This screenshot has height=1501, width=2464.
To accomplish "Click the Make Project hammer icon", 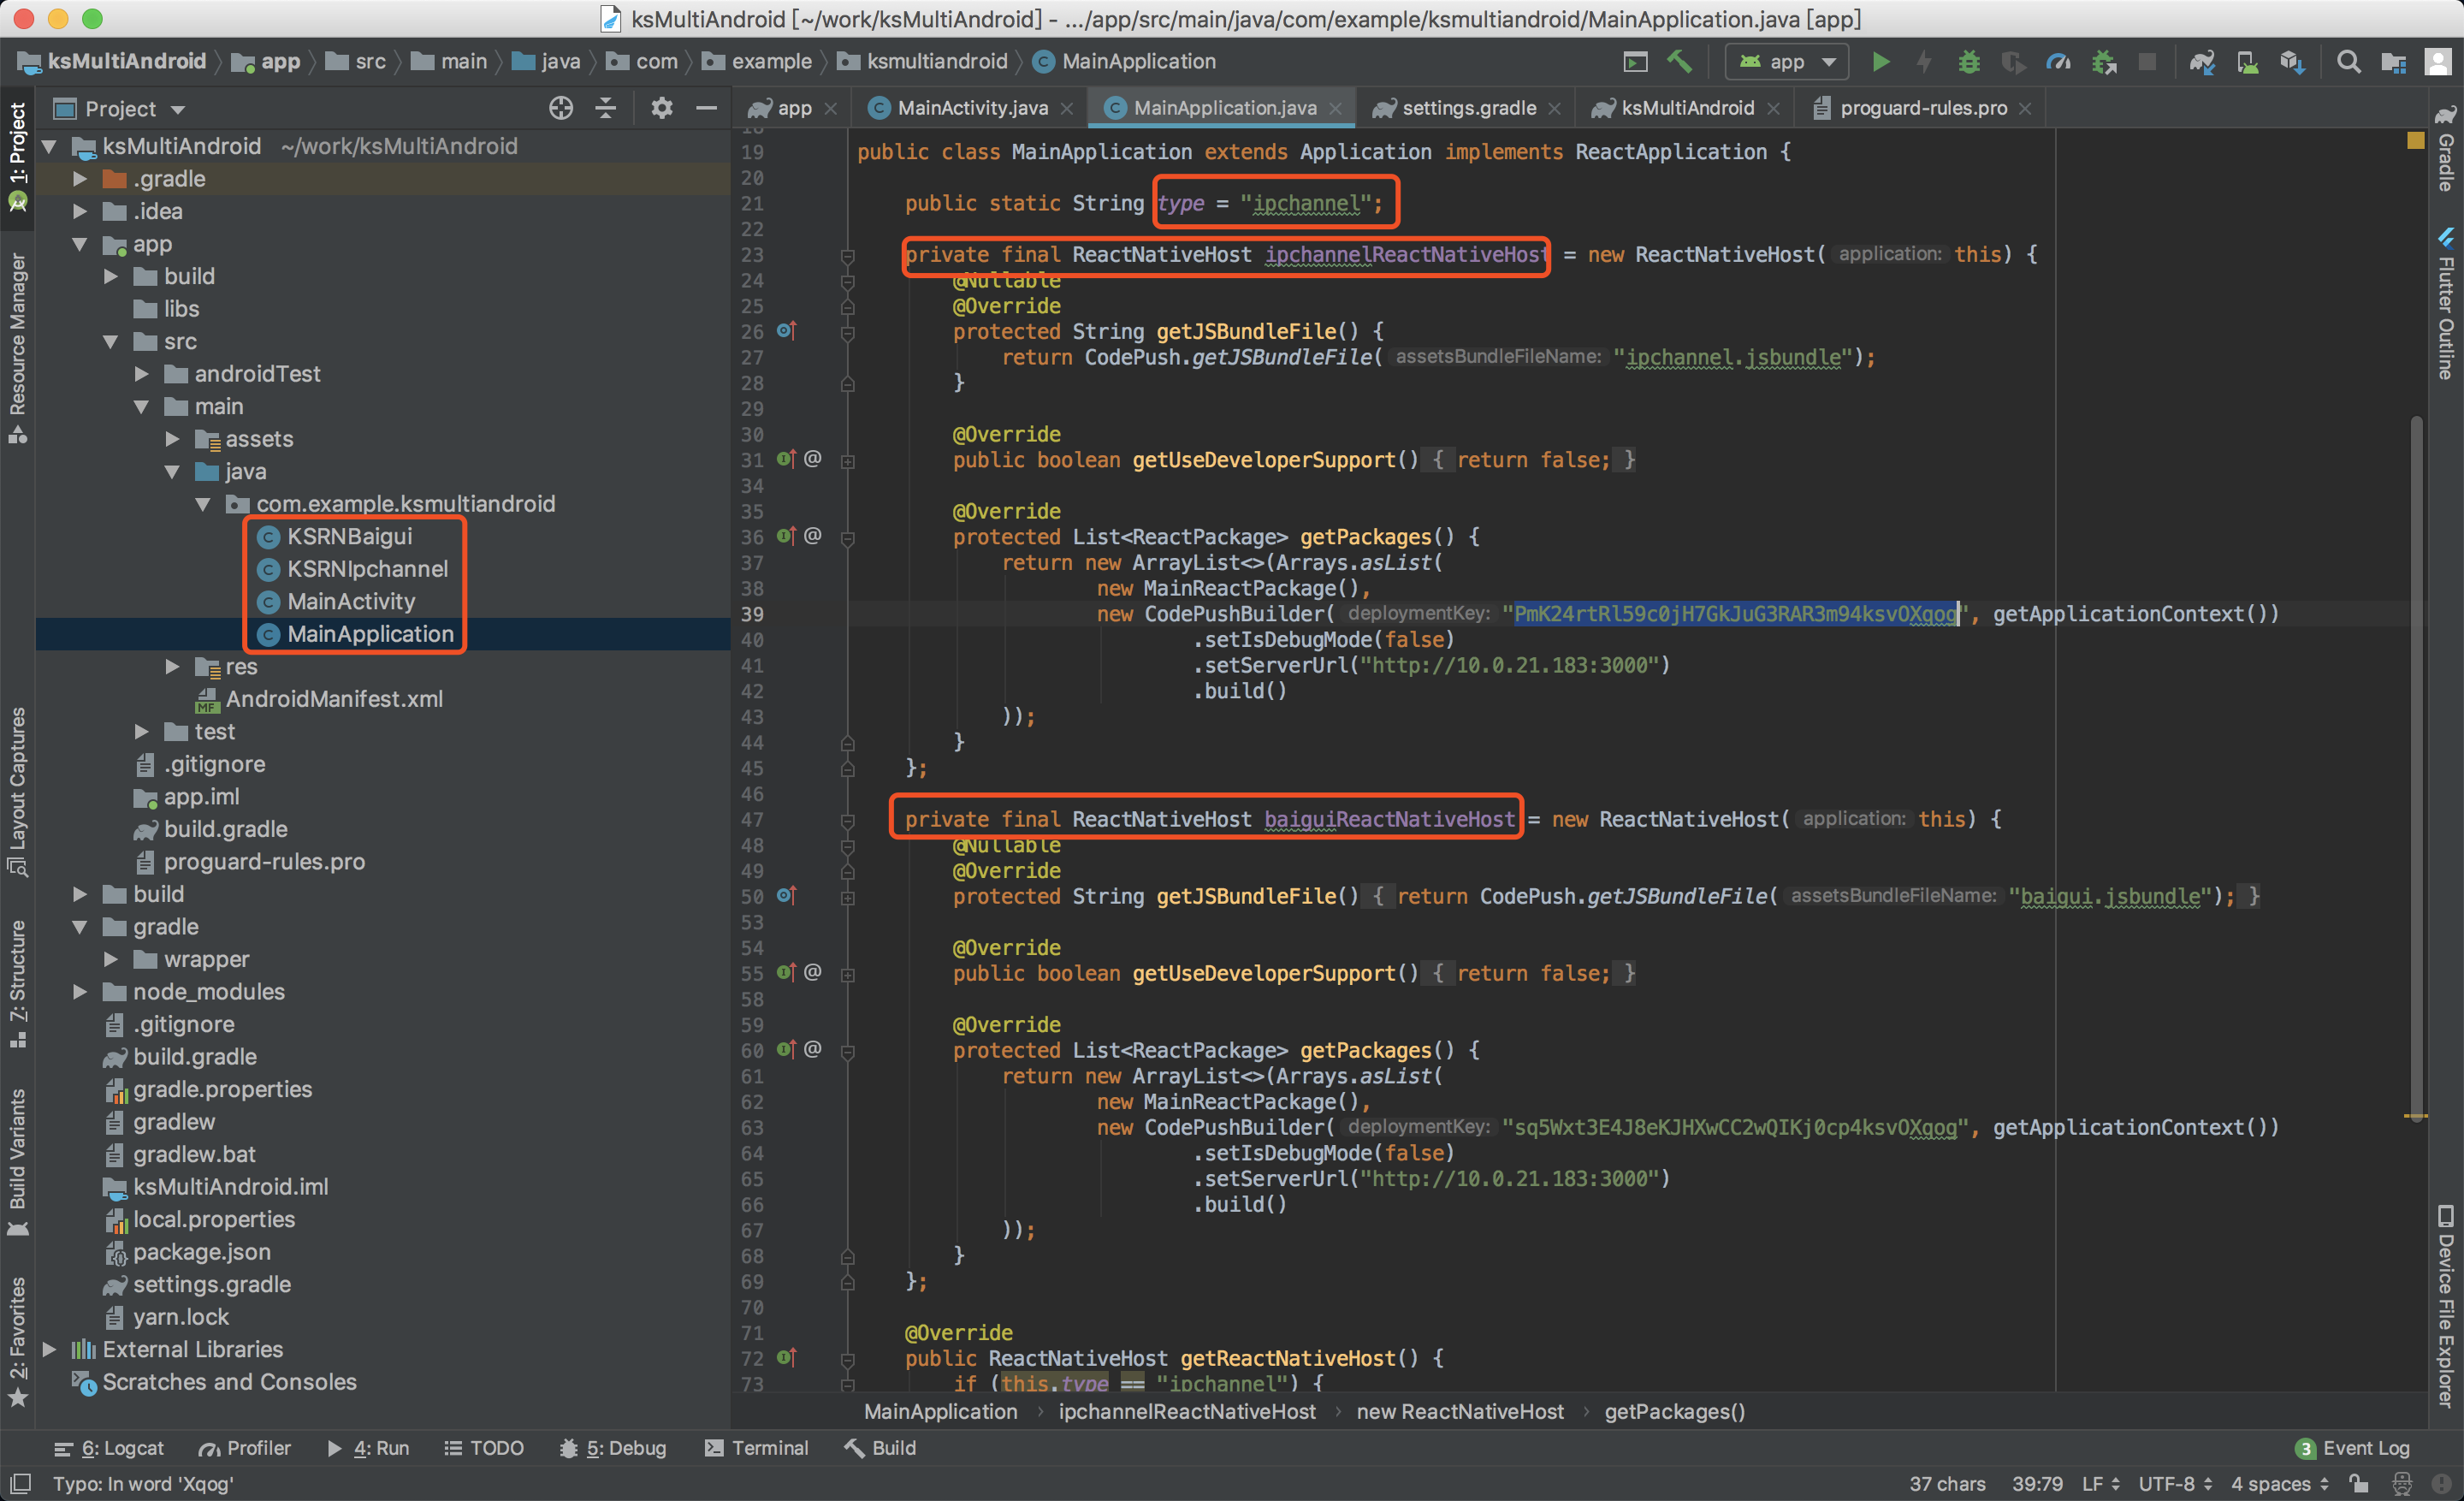I will 1679,62.
